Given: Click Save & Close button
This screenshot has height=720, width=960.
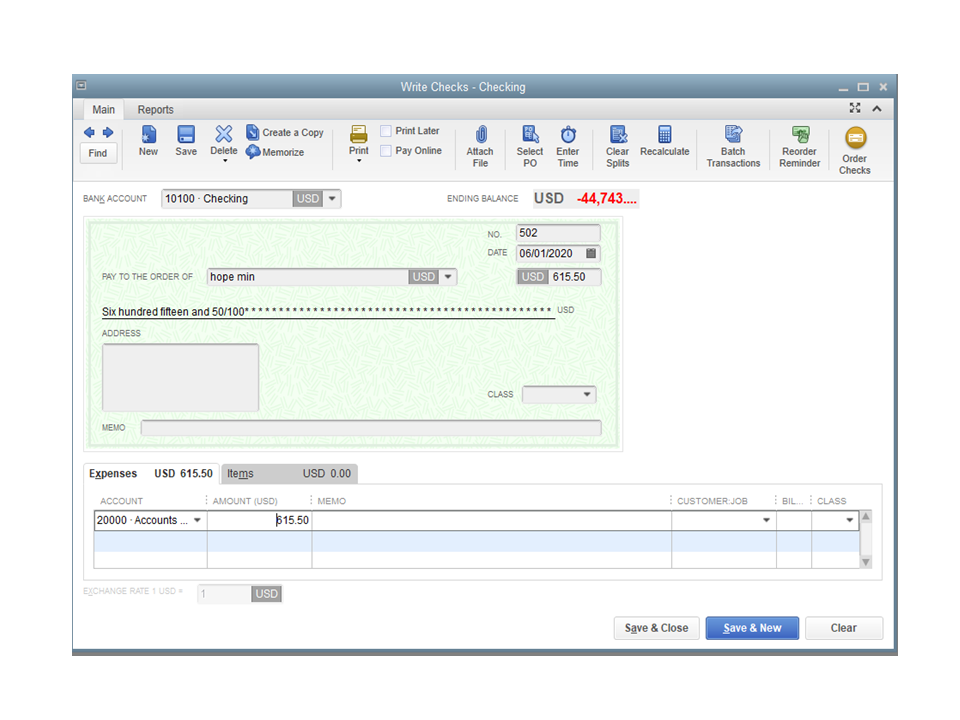Looking at the screenshot, I should (656, 628).
